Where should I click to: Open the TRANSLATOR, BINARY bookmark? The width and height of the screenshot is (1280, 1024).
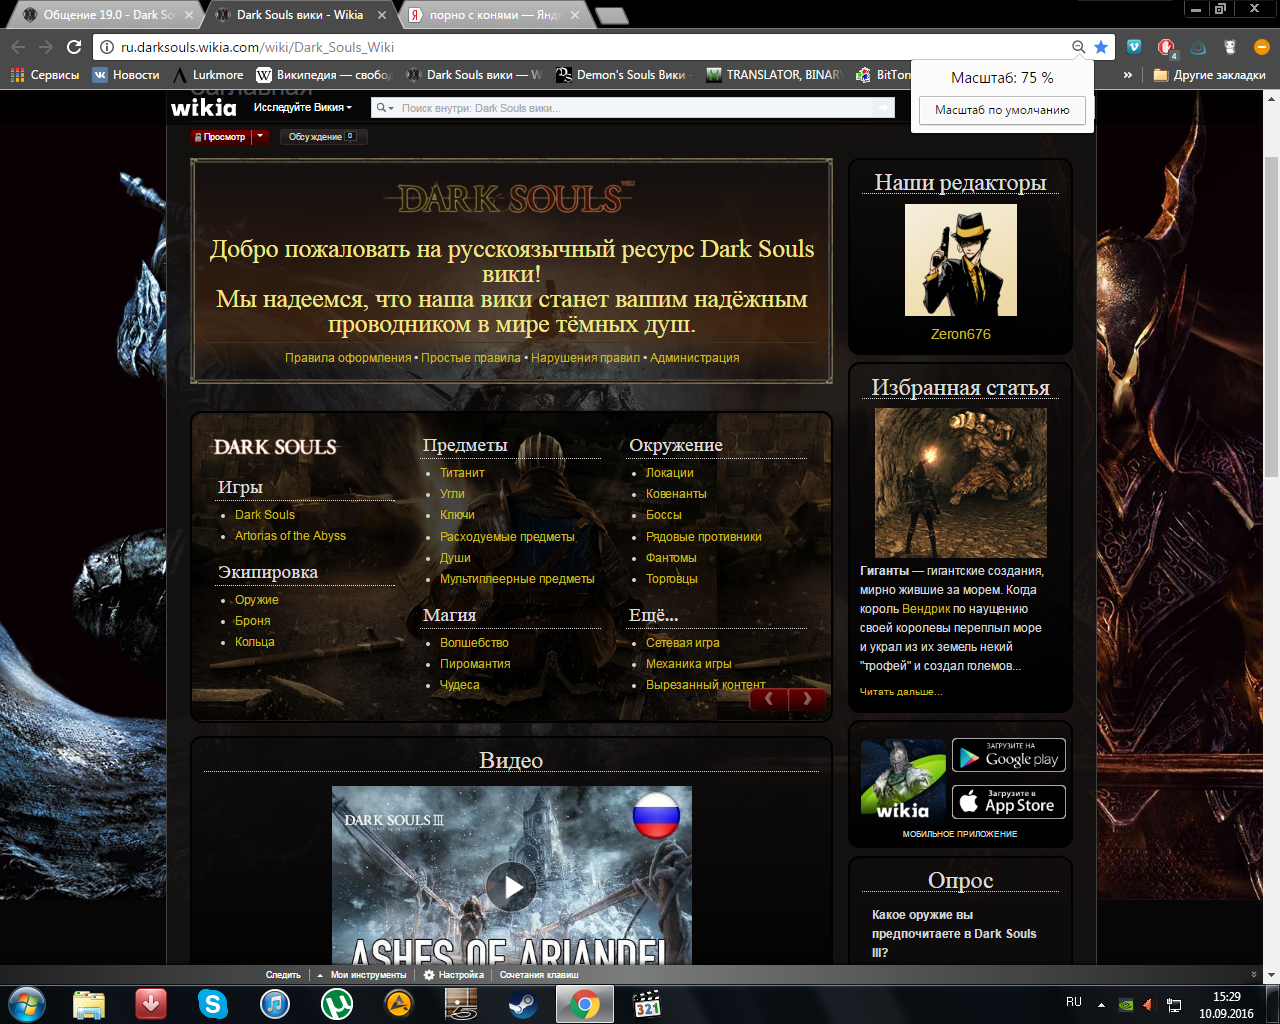pyautogui.click(x=775, y=75)
